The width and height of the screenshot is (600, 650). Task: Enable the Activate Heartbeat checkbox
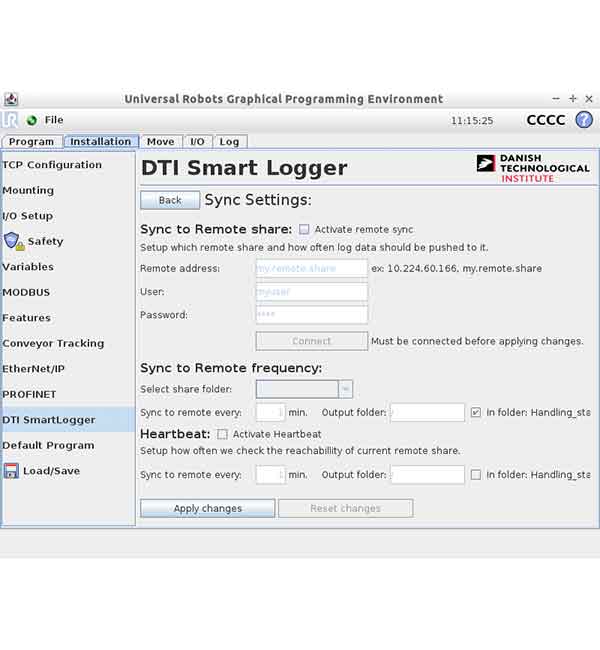(222, 434)
